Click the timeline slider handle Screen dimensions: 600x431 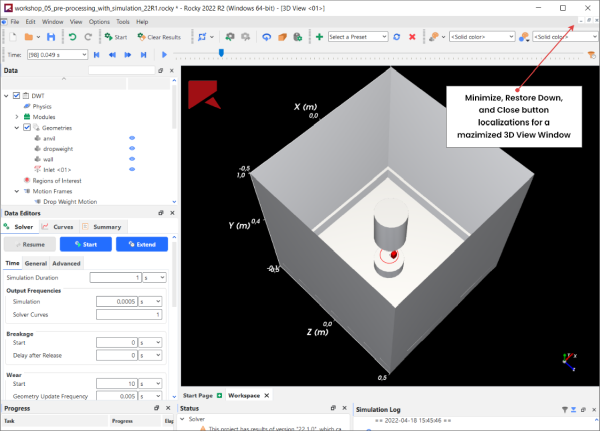tap(220, 53)
